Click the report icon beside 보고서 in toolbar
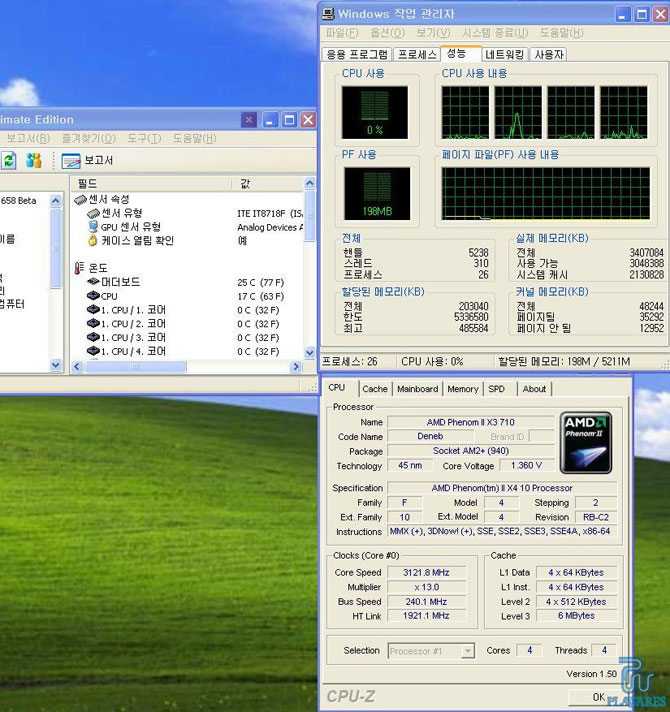Screen dimensions: 670x712 pos(70,160)
